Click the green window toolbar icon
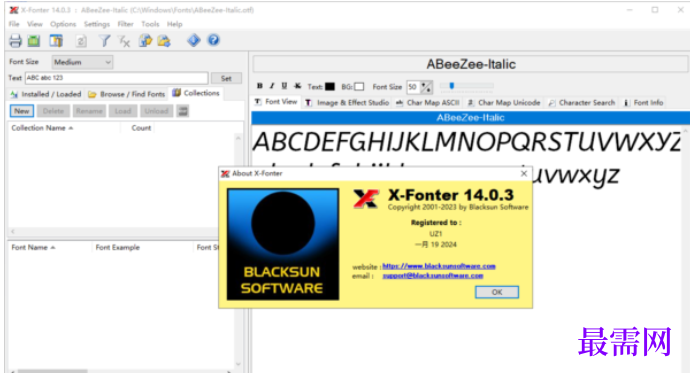The width and height of the screenshot is (690, 373). coord(34,41)
